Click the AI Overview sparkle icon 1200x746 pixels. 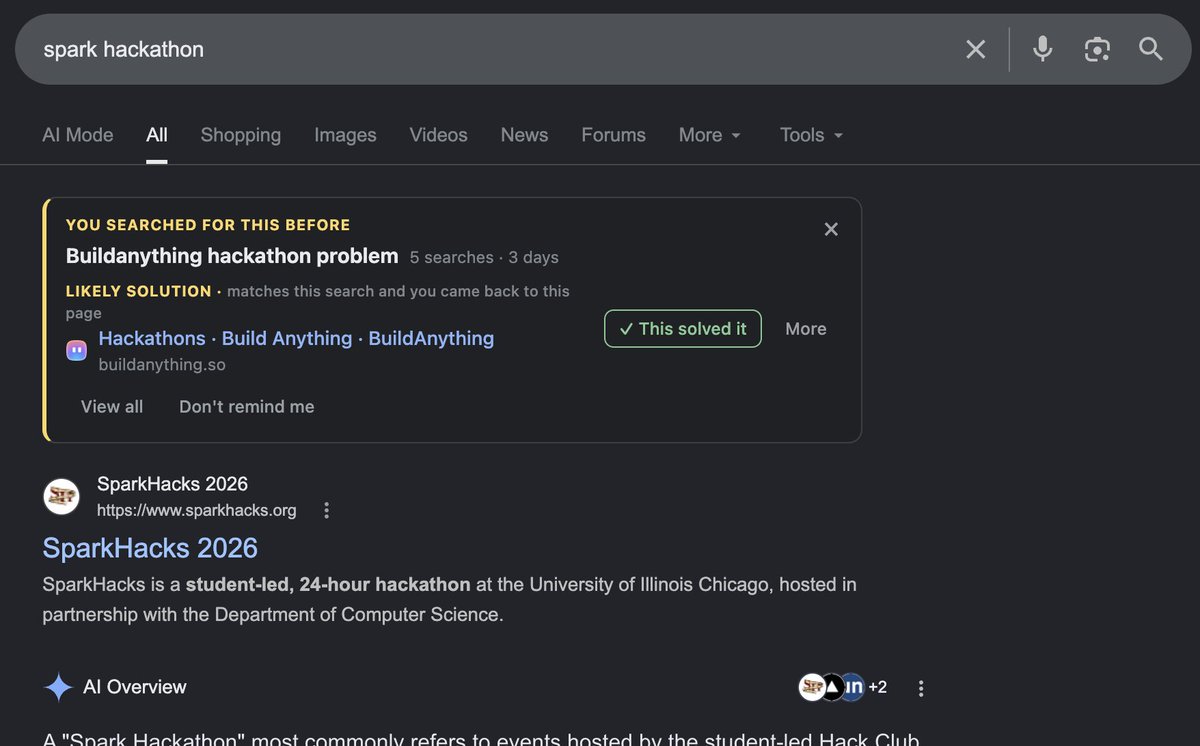(59, 687)
